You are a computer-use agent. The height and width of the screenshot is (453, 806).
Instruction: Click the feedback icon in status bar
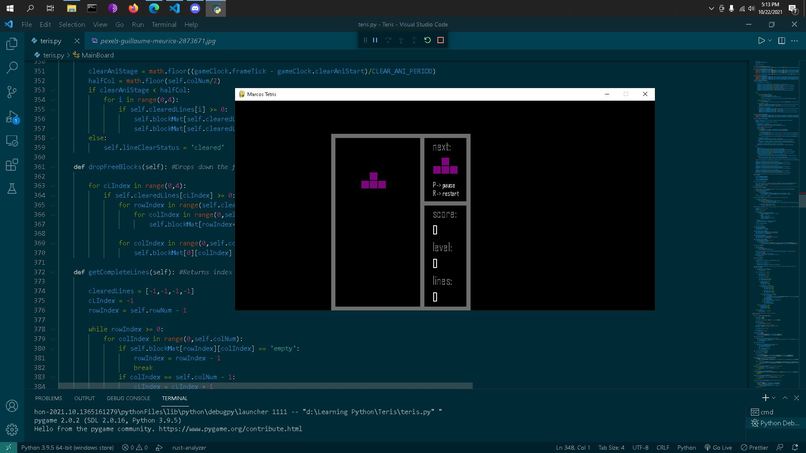(x=780, y=447)
